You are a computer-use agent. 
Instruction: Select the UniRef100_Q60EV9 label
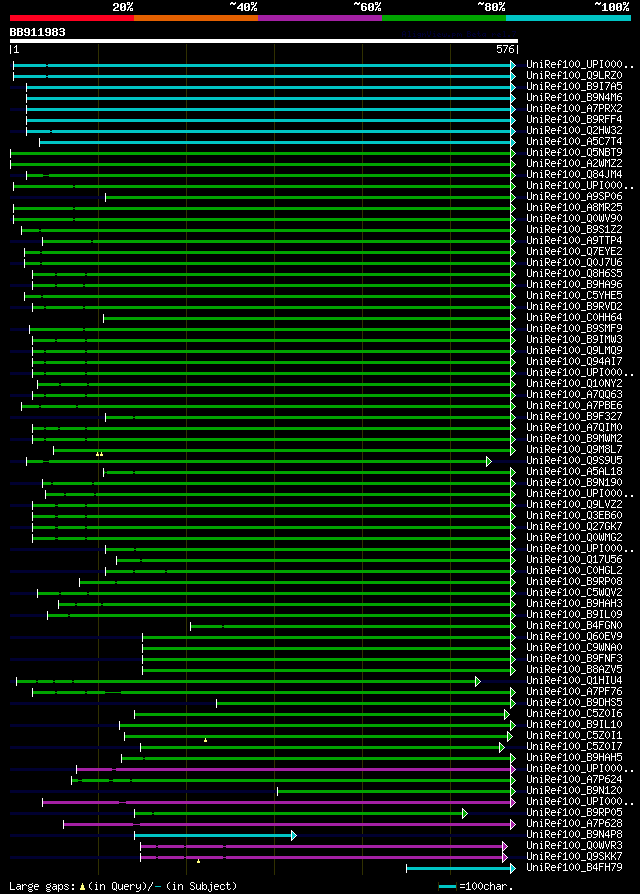pyautogui.click(x=574, y=637)
